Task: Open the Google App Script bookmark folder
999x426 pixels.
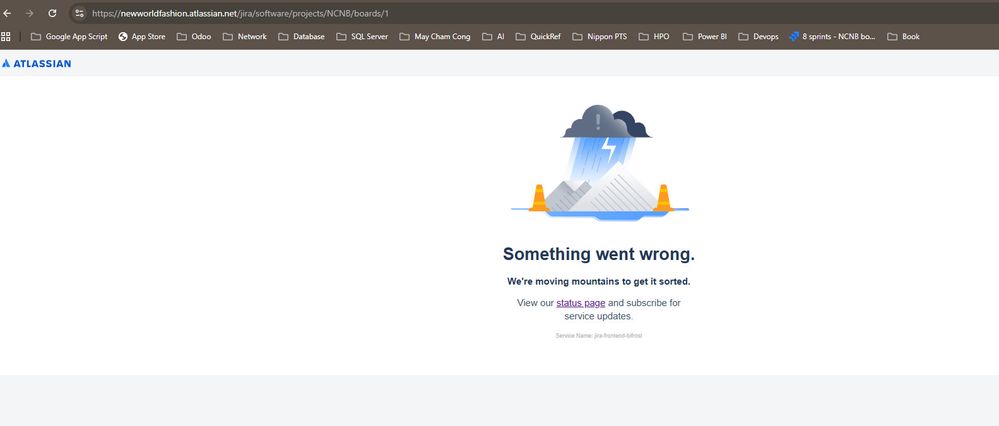Action: (69, 36)
